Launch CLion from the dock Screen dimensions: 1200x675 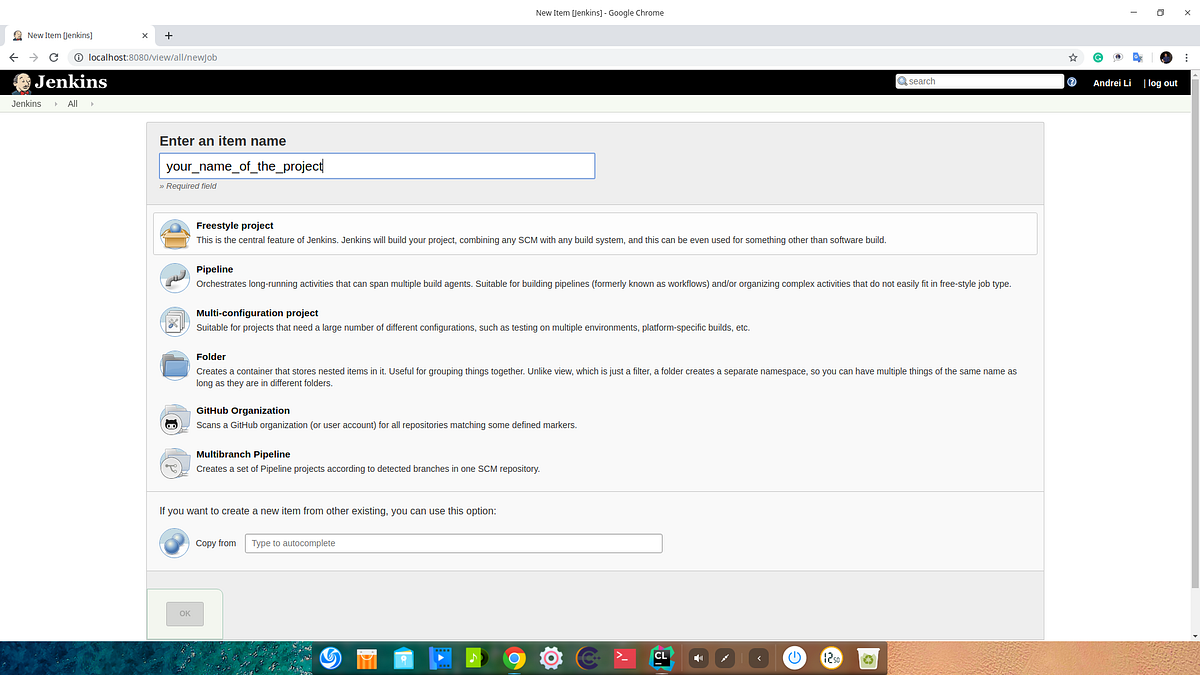tap(661, 658)
